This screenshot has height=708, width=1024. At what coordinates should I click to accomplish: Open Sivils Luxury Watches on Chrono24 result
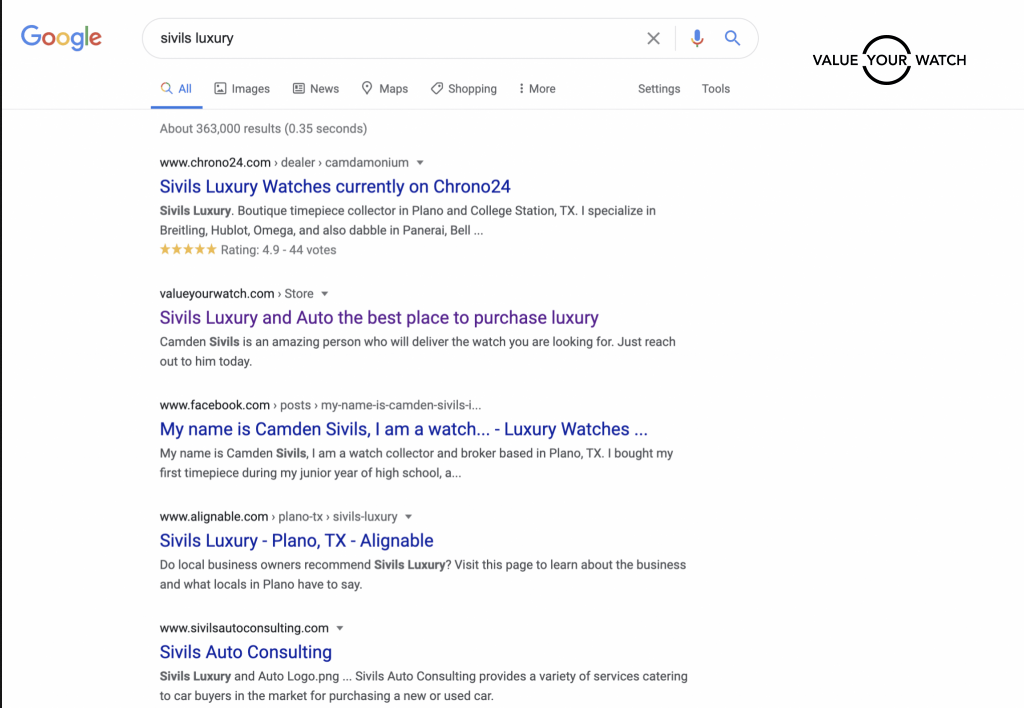coord(335,187)
